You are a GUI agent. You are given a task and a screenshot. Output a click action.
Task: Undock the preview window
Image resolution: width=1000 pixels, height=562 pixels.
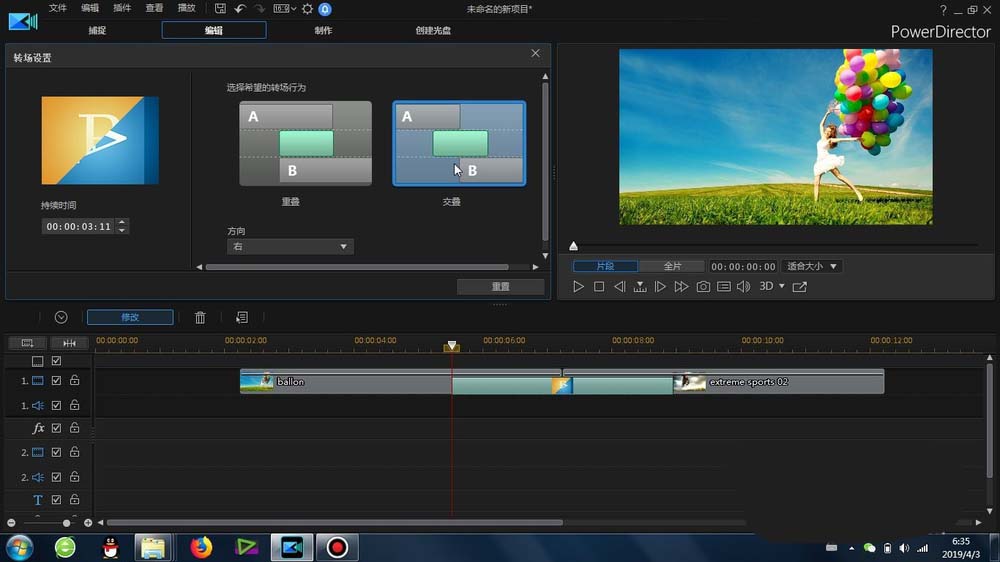pyautogui.click(x=799, y=287)
